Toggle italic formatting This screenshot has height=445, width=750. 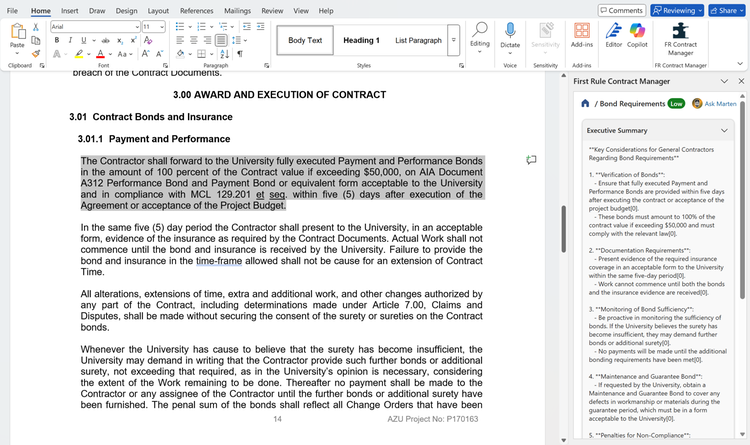[x=70, y=41]
